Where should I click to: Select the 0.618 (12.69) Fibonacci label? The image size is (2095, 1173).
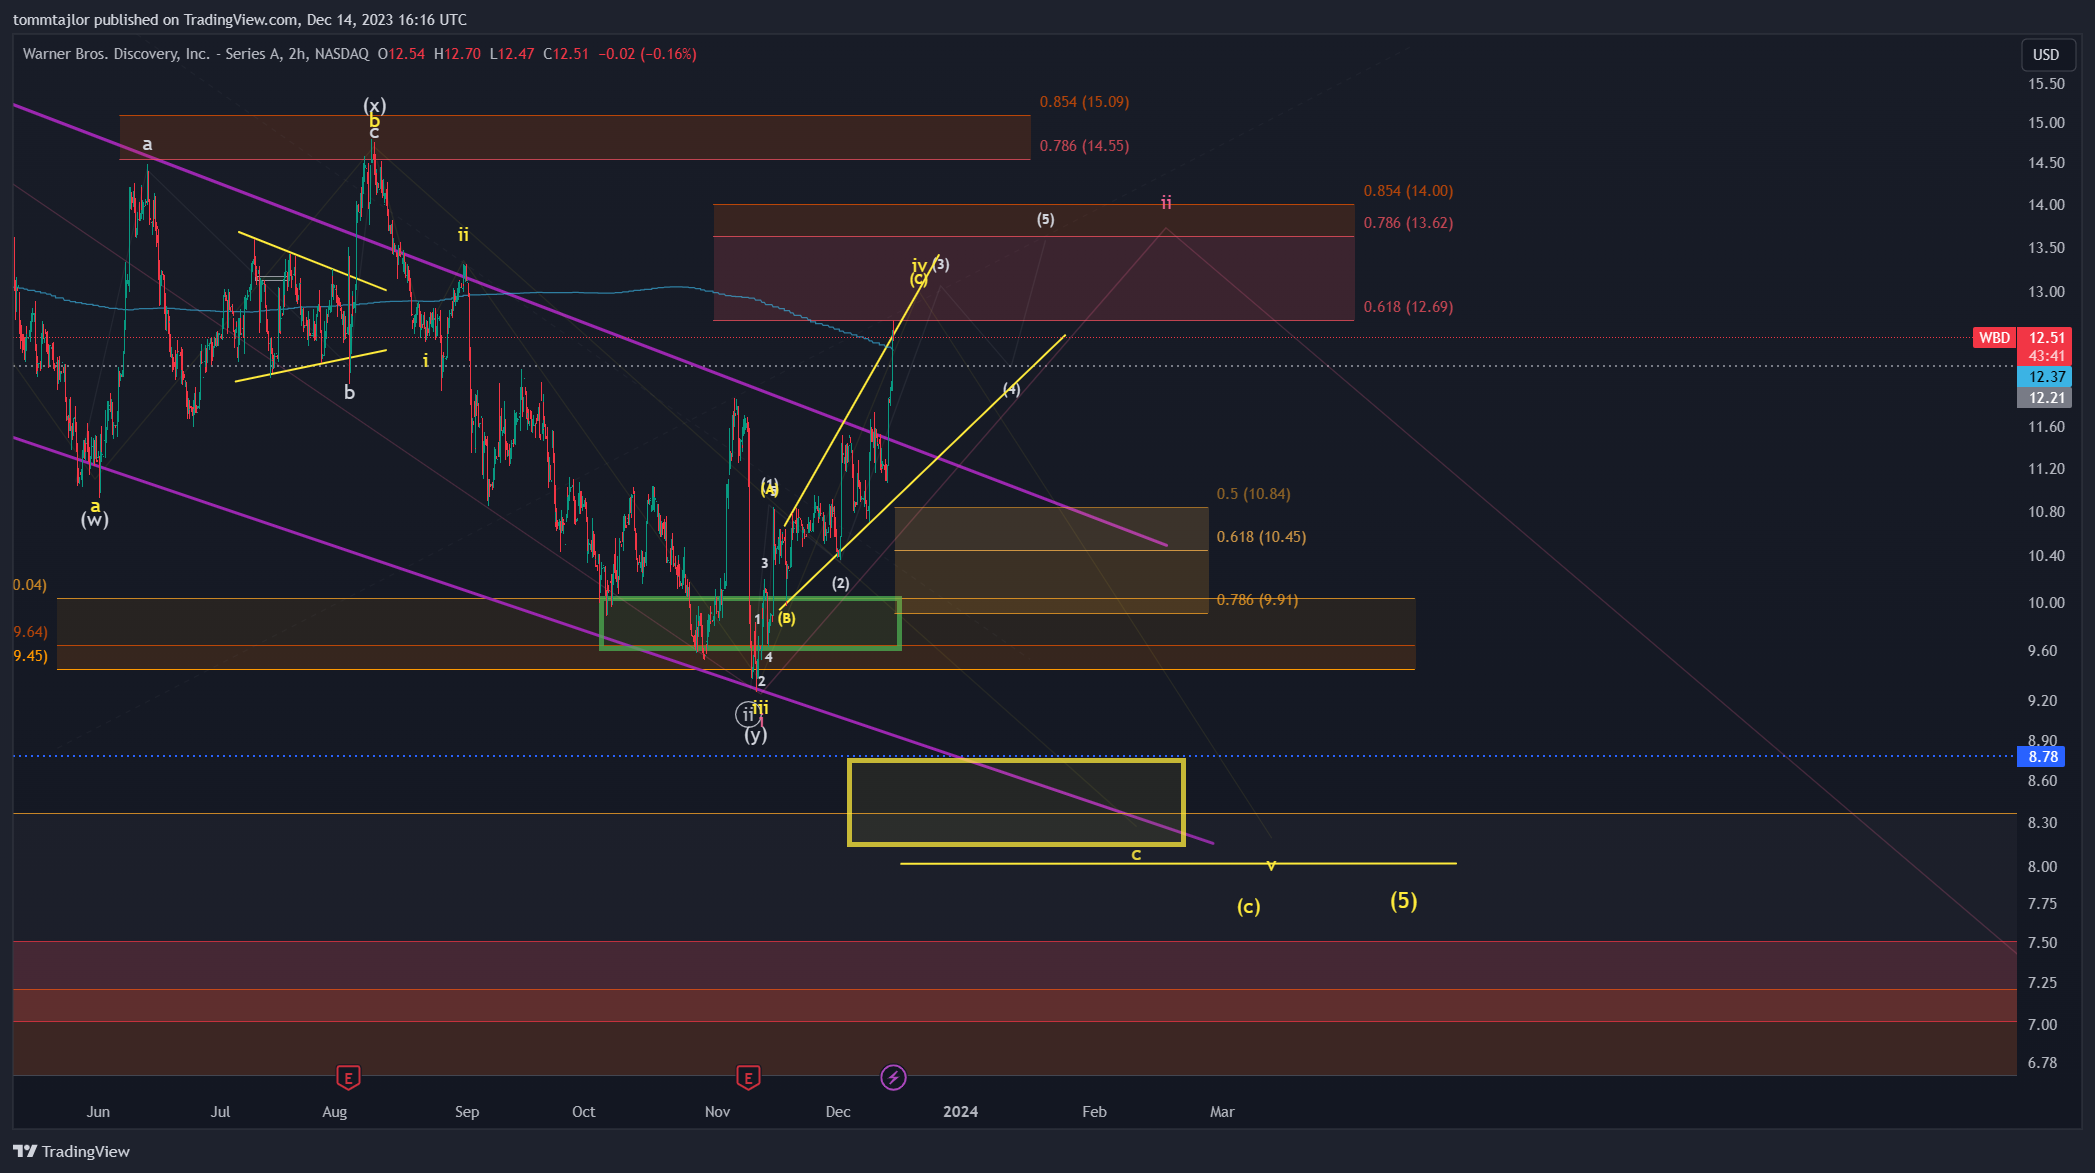click(x=1408, y=307)
